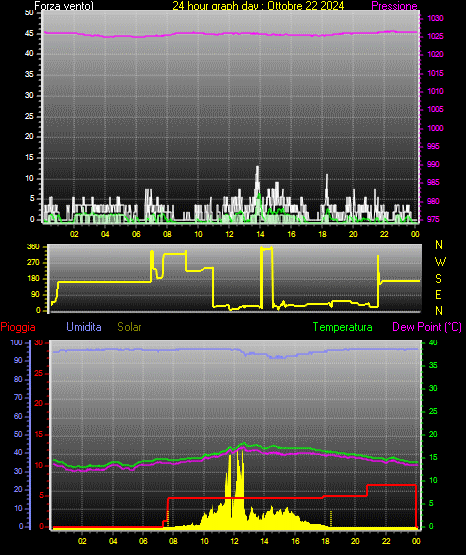Click the 1030 value on pressure axis
Screen dimensions: 466x555
point(435,18)
